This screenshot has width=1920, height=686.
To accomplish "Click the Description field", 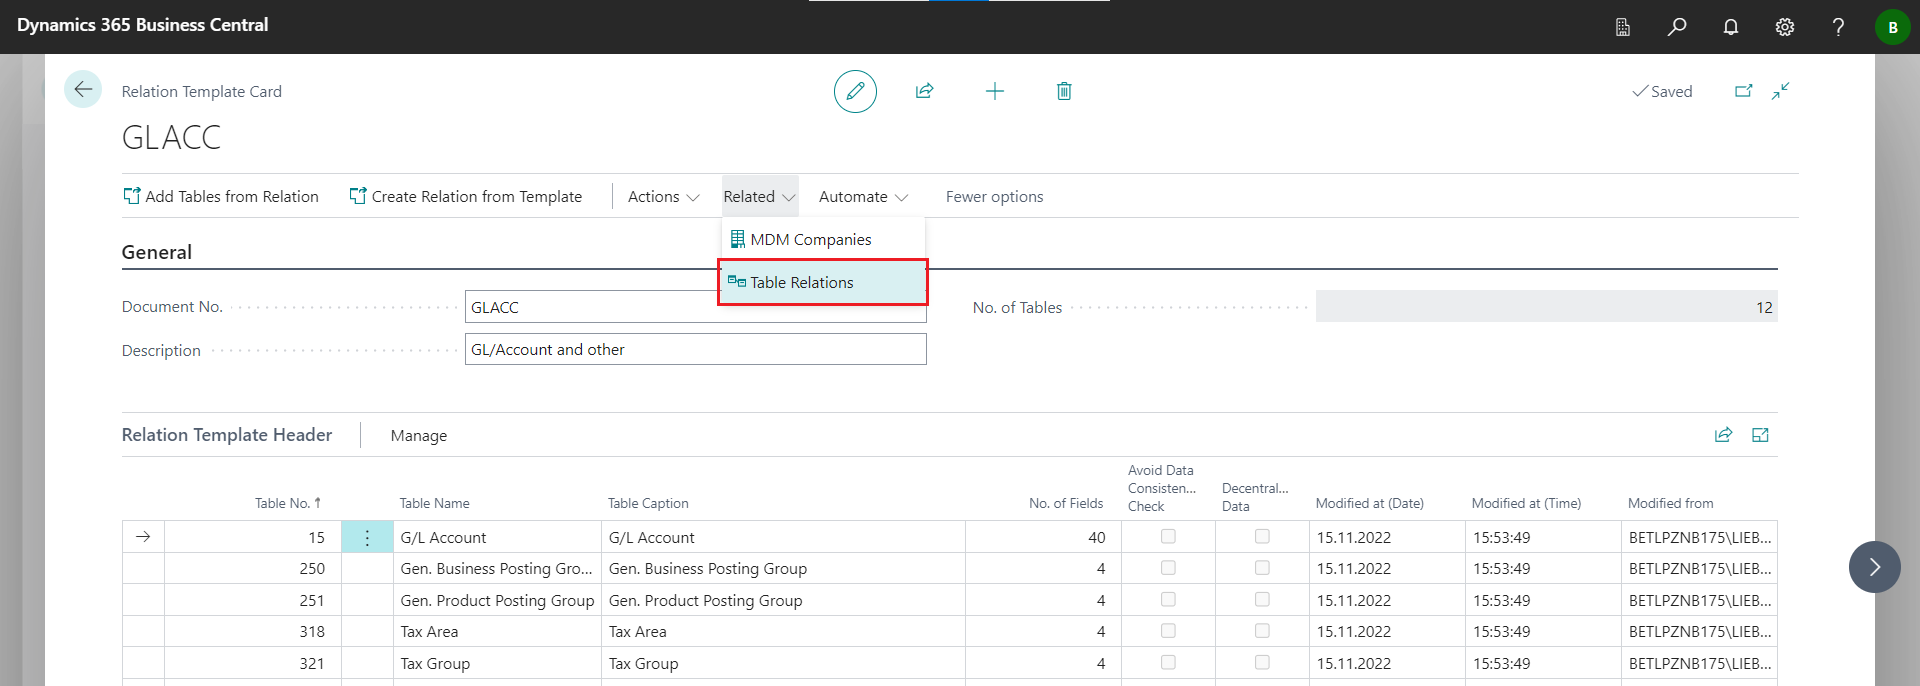I will [695, 349].
